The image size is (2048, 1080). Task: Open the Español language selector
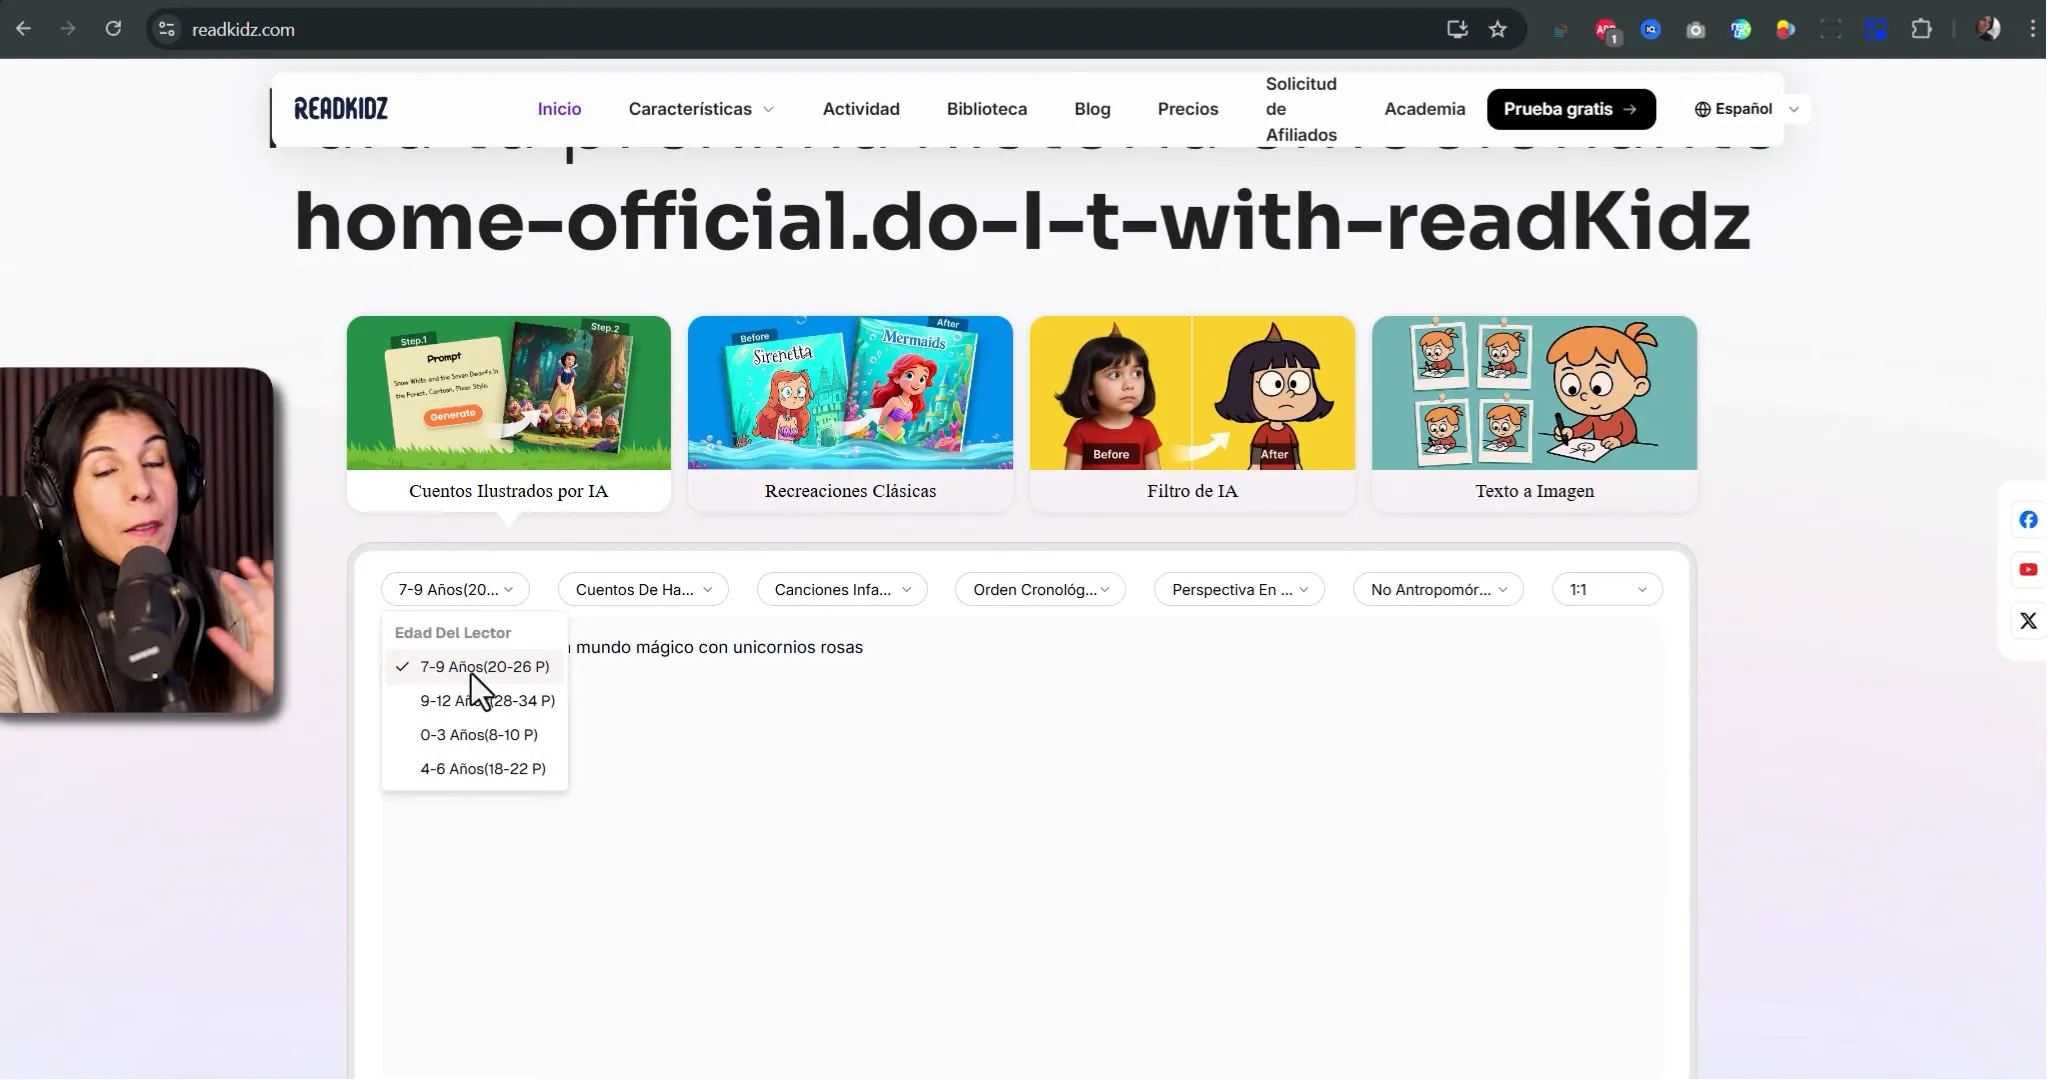[x=1745, y=109]
